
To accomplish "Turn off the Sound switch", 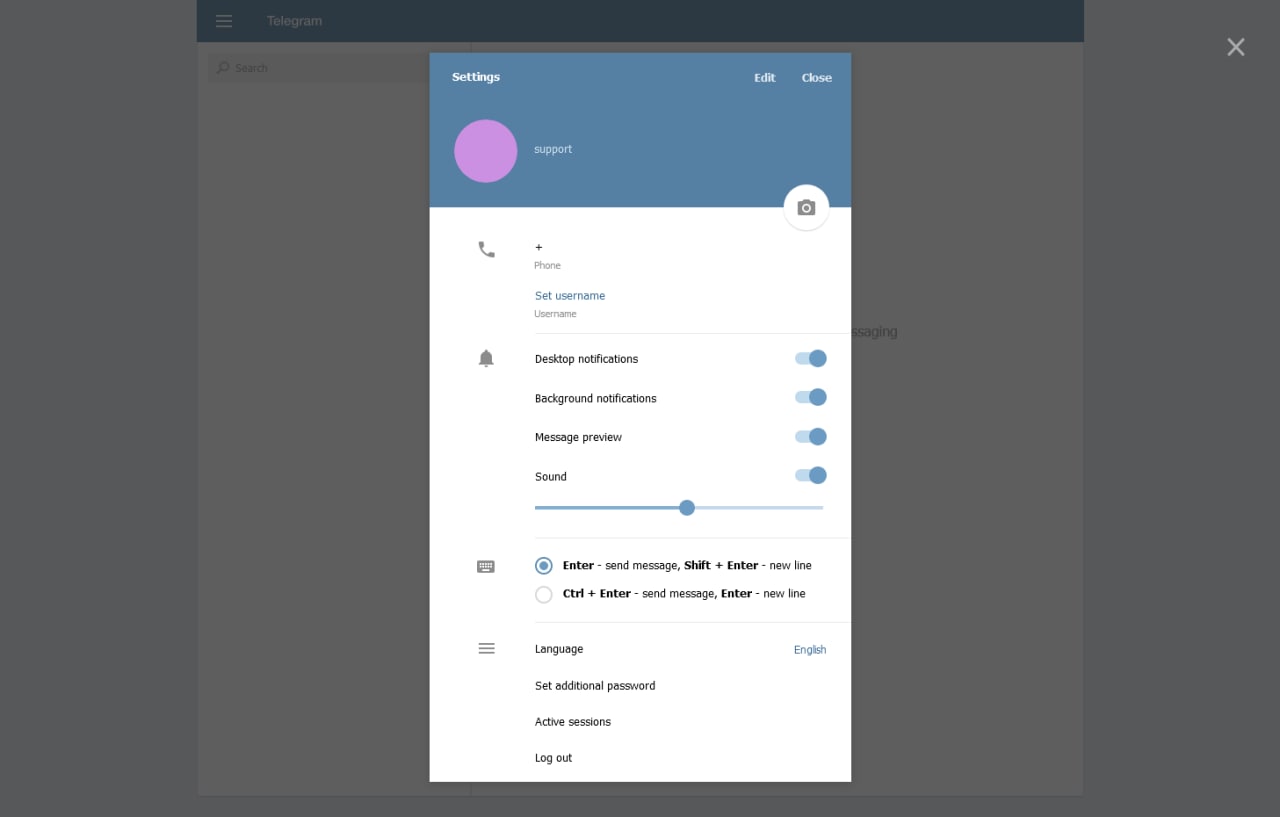I will point(810,475).
